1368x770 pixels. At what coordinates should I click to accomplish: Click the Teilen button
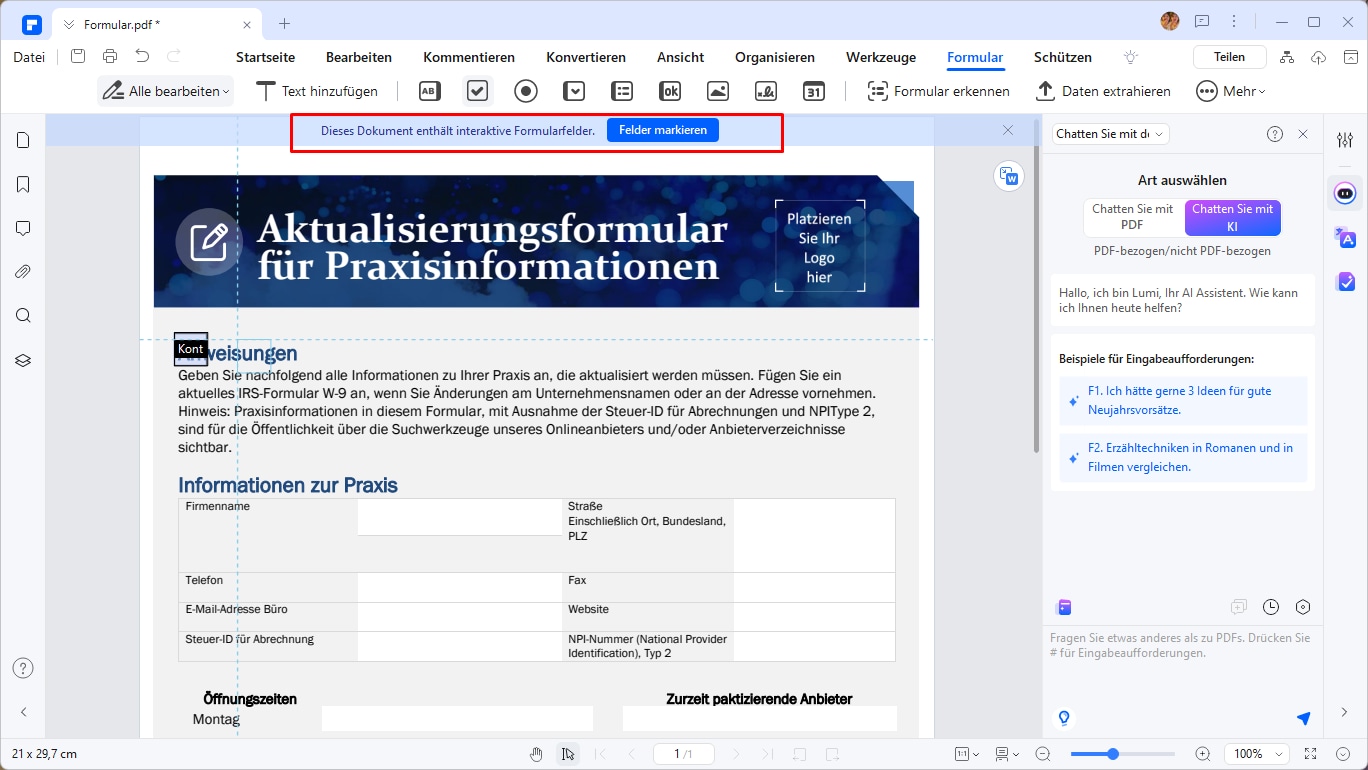point(1230,57)
